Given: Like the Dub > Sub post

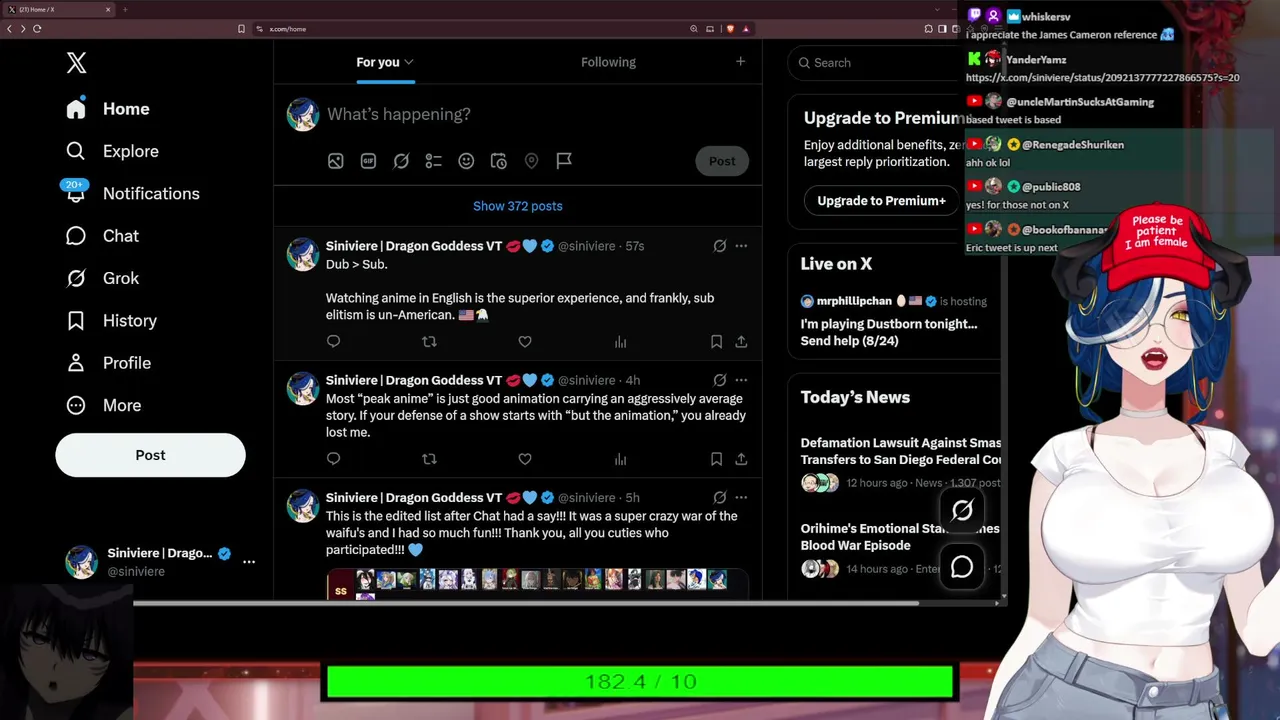Looking at the screenshot, I should (x=525, y=342).
